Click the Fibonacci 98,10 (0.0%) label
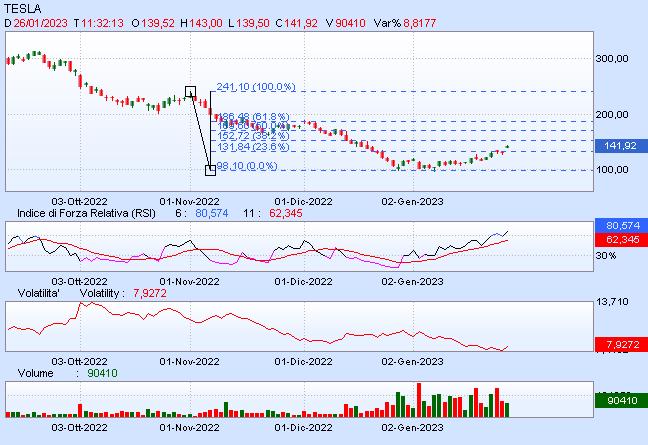This screenshot has width=648, height=445. [x=247, y=166]
